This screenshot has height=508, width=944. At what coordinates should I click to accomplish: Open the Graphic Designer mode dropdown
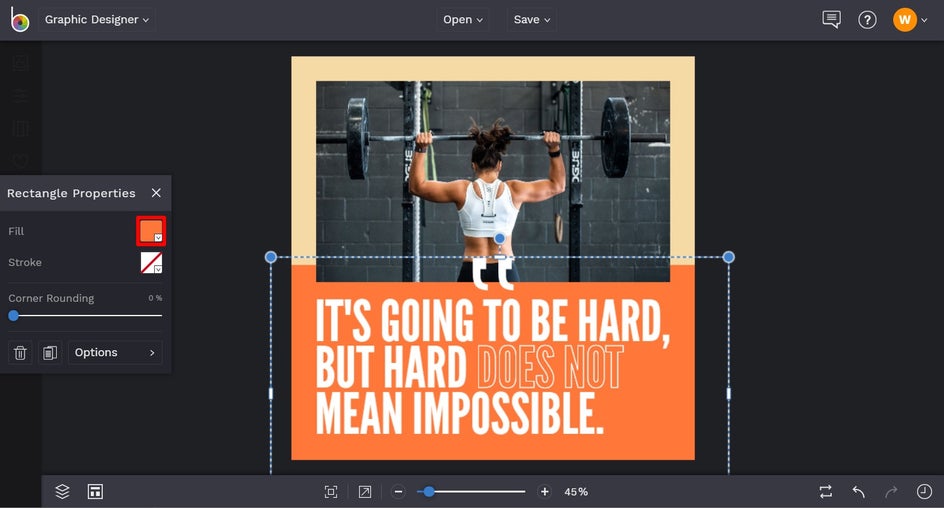pos(96,20)
